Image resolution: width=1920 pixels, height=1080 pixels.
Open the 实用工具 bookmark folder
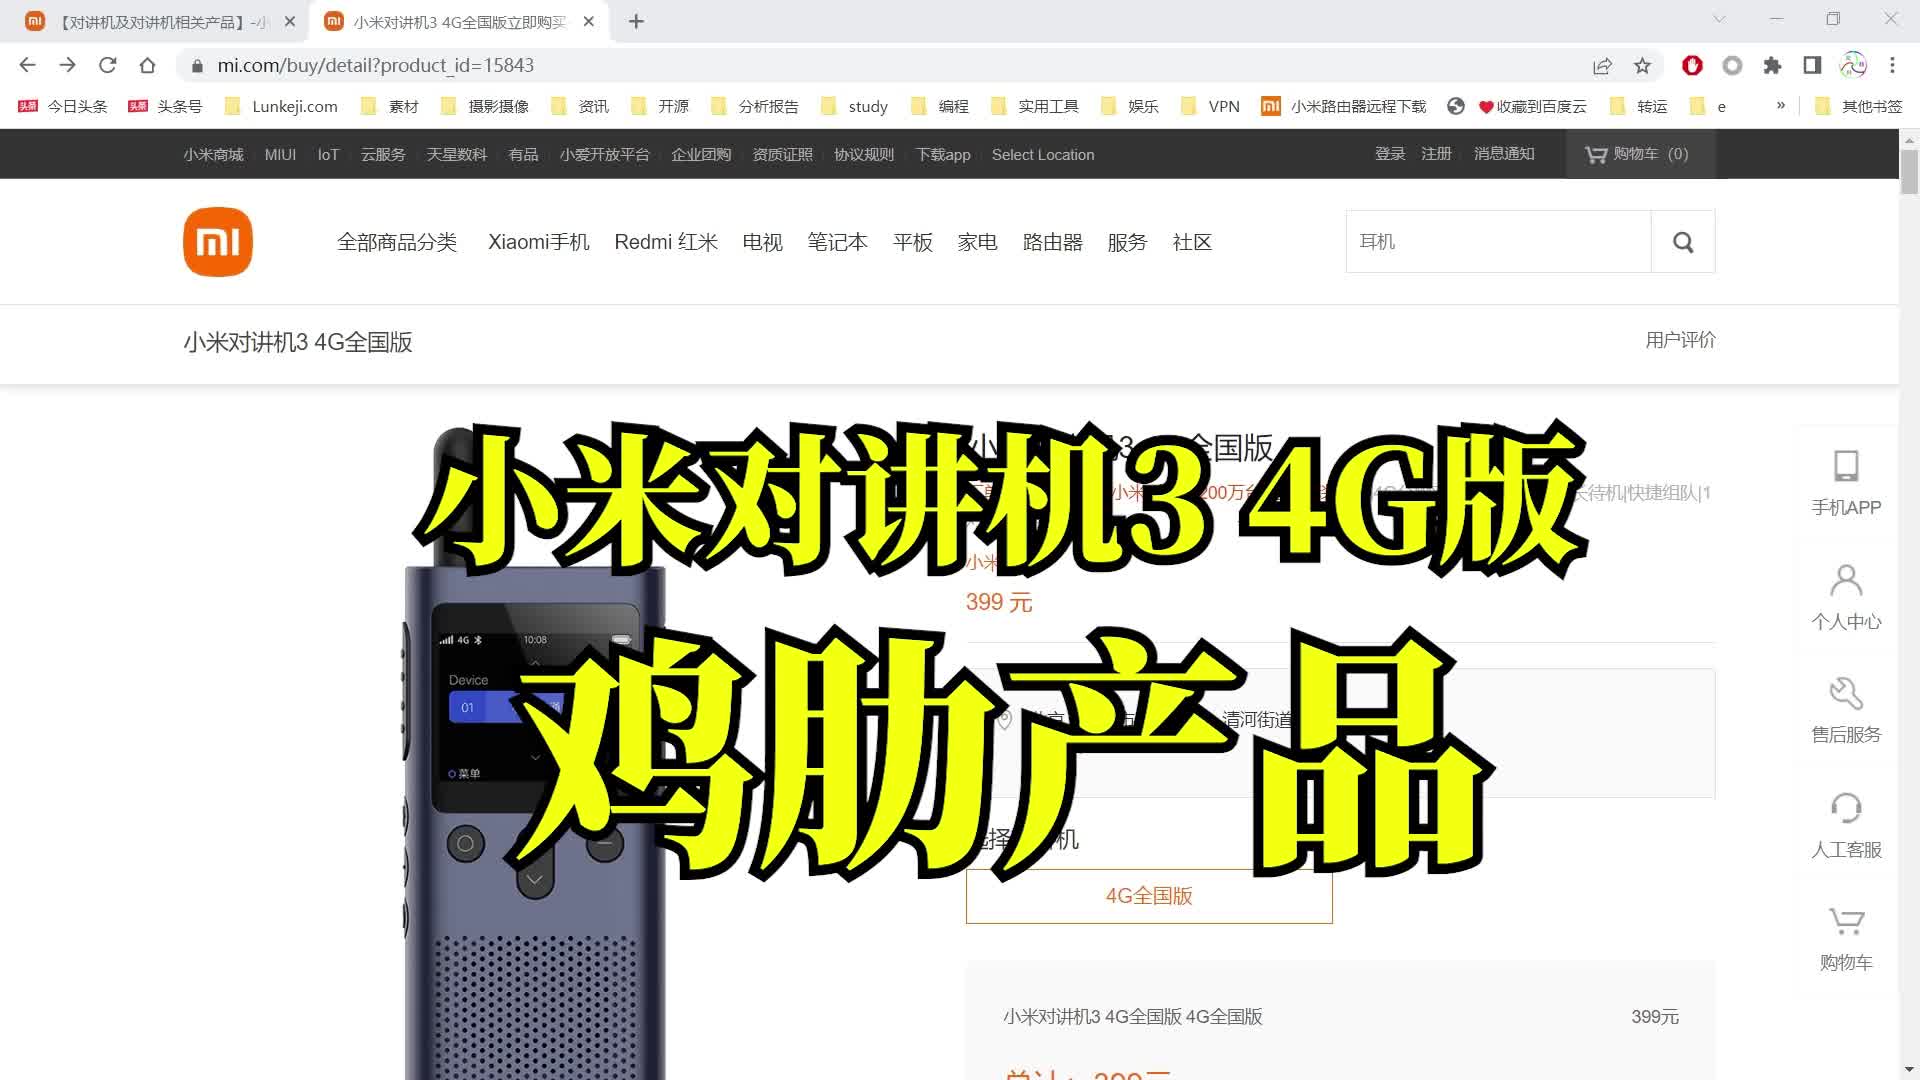[x=1035, y=106]
